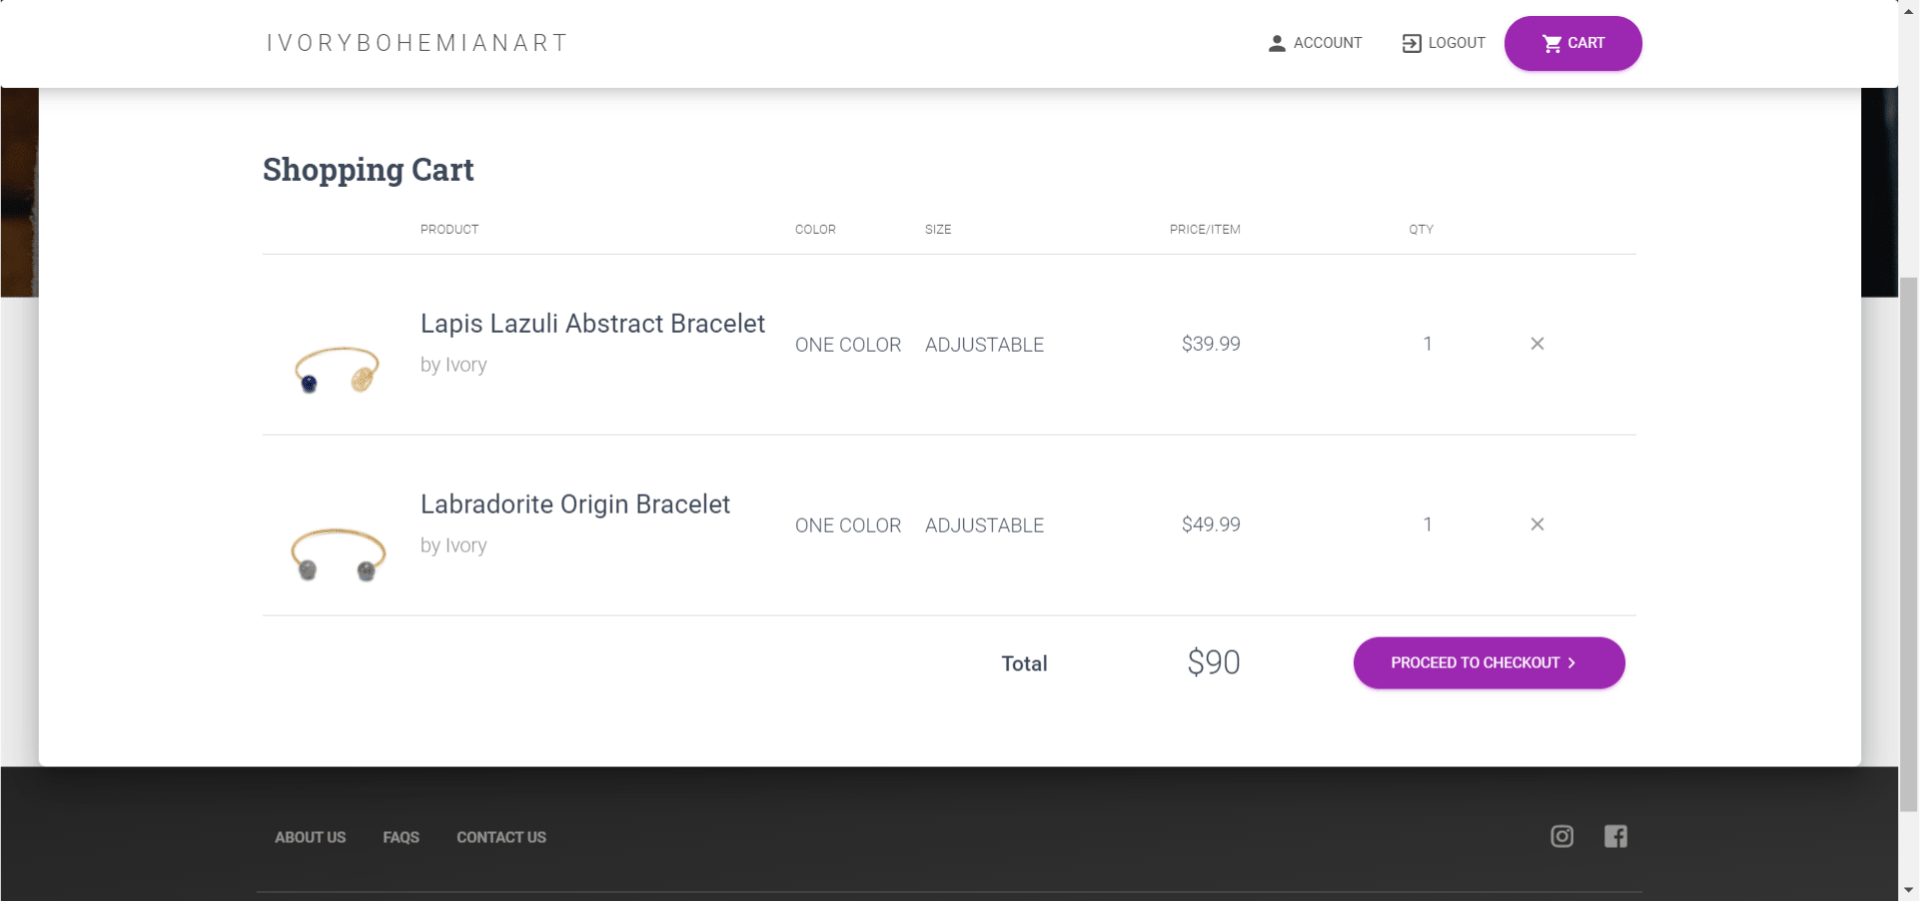This screenshot has width=1920, height=901.
Task: Click quantity value of Lapis Lazuli bracelet
Action: pyautogui.click(x=1428, y=344)
